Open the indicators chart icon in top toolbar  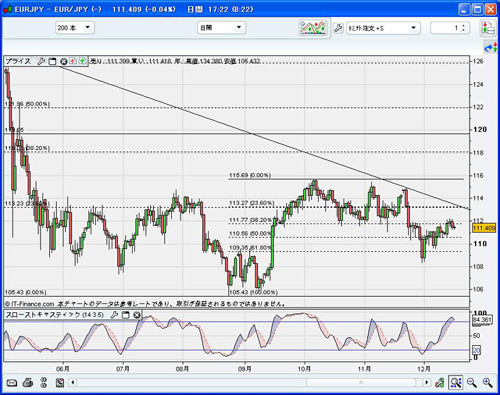point(313,27)
